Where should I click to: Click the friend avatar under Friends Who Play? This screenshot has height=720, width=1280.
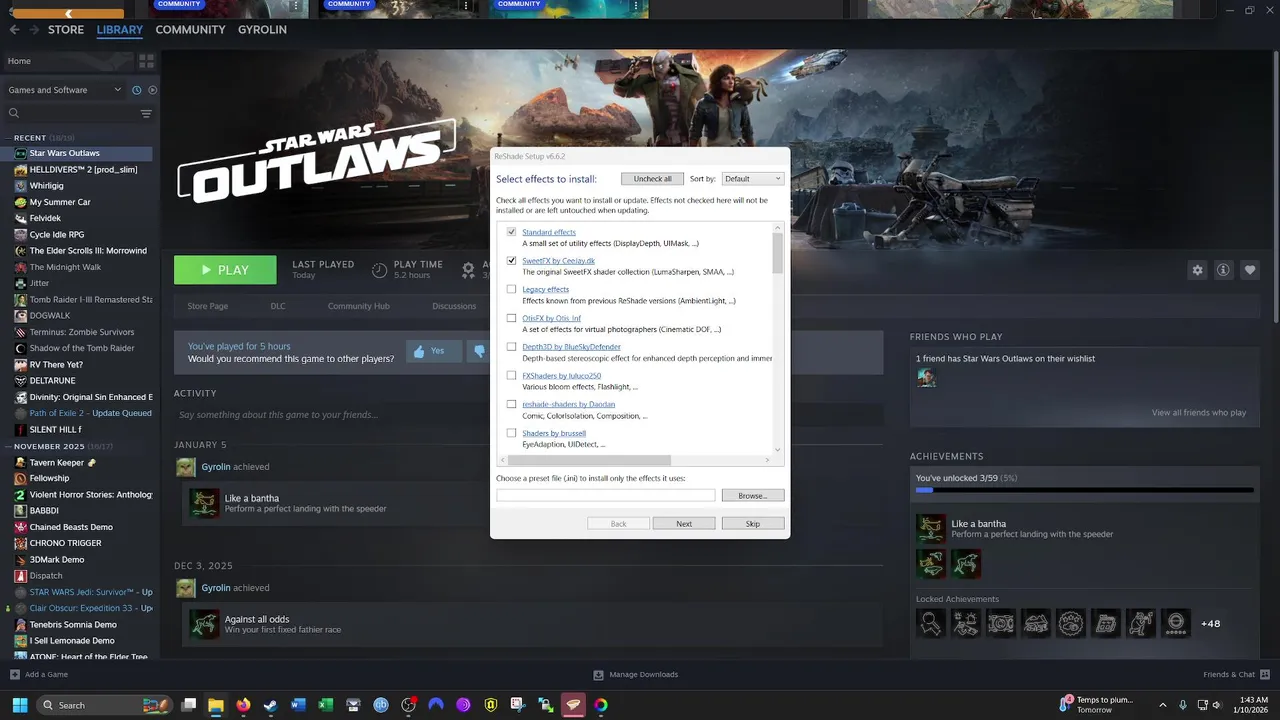926,377
